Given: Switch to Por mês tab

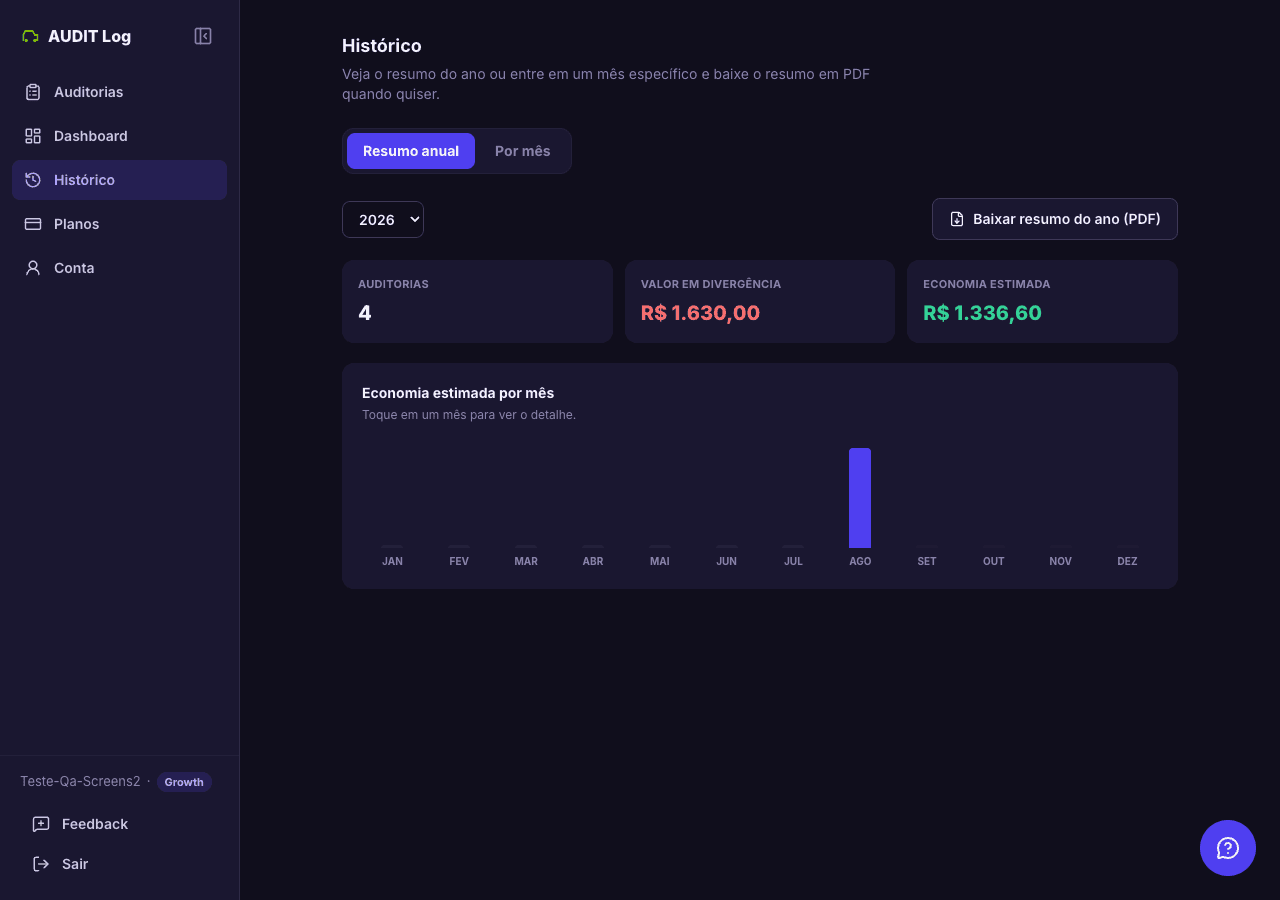Looking at the screenshot, I should [523, 151].
